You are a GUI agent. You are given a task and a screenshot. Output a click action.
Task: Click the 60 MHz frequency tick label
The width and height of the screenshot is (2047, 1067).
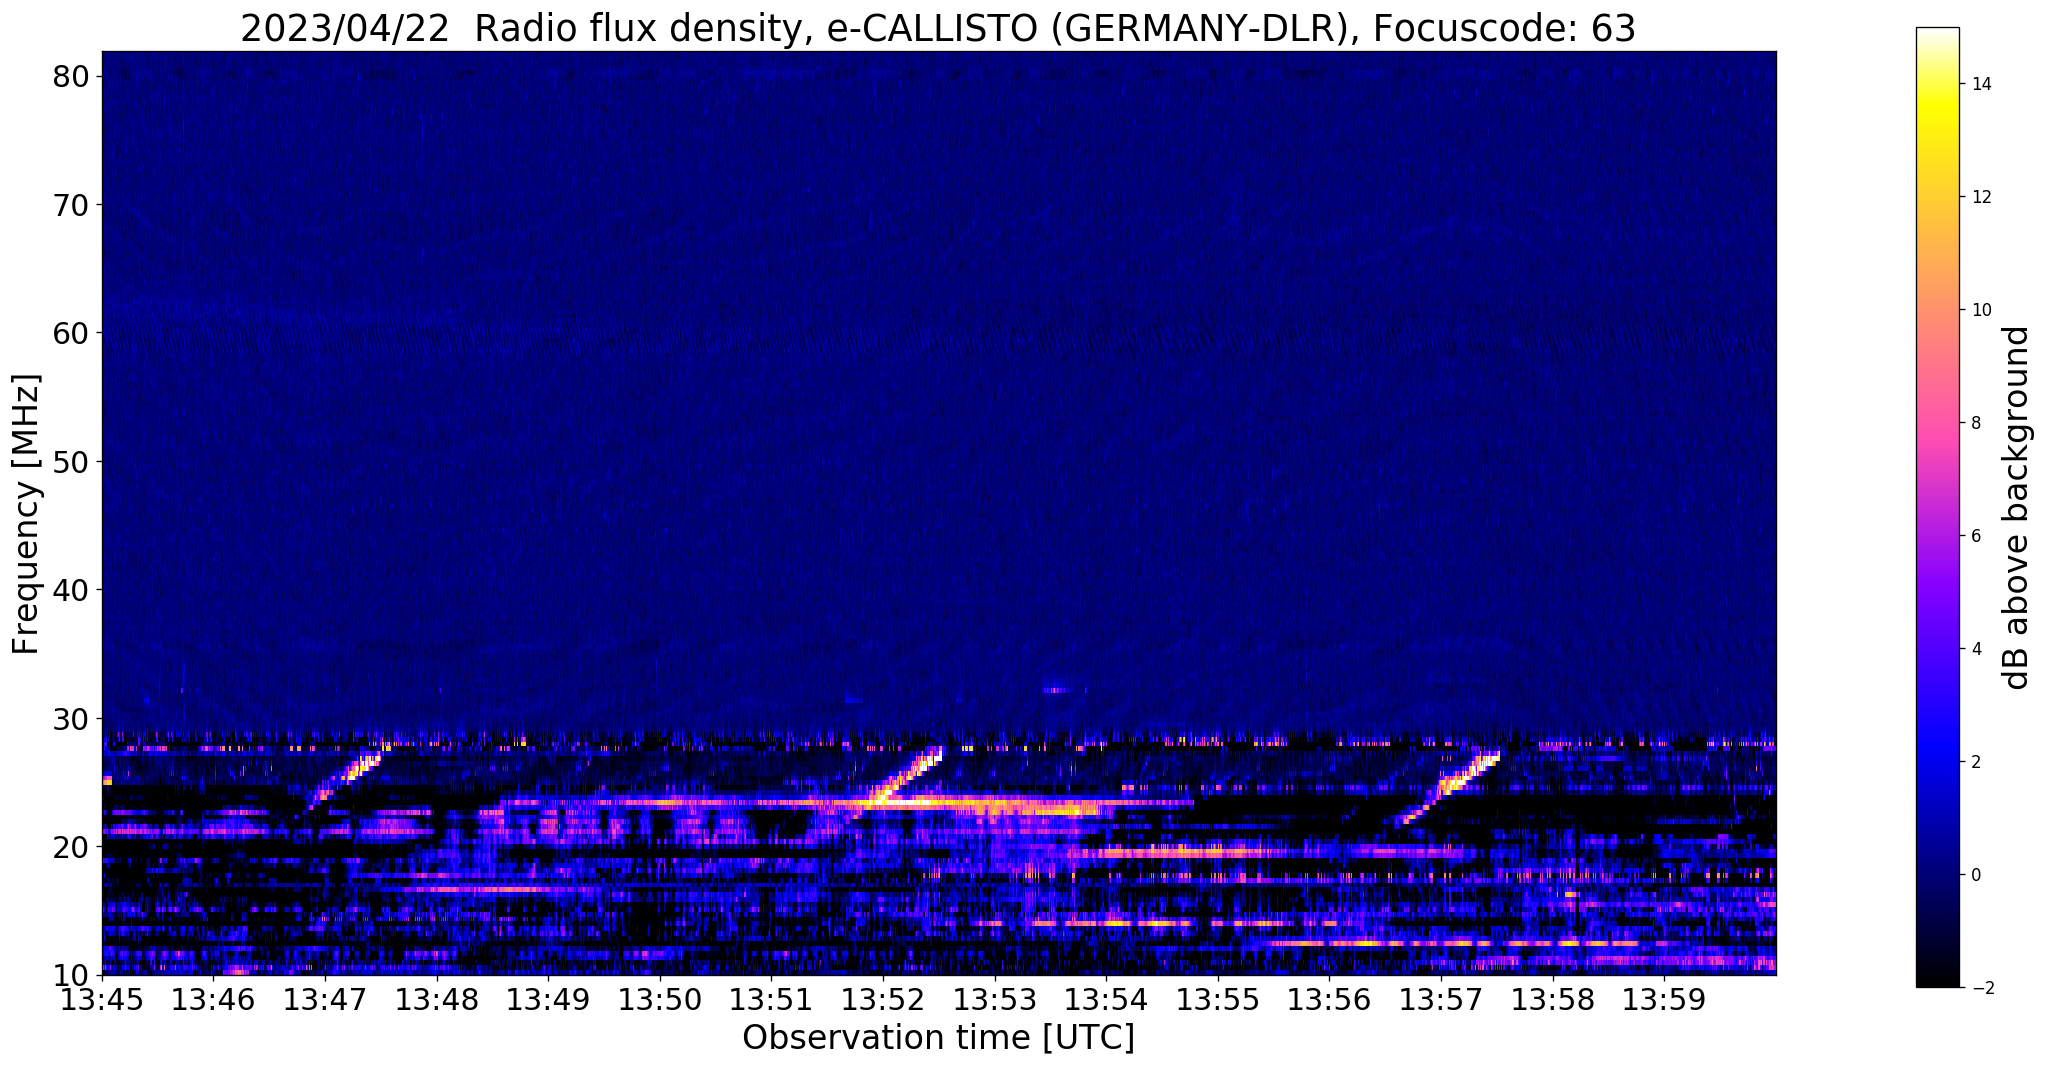coord(71,333)
